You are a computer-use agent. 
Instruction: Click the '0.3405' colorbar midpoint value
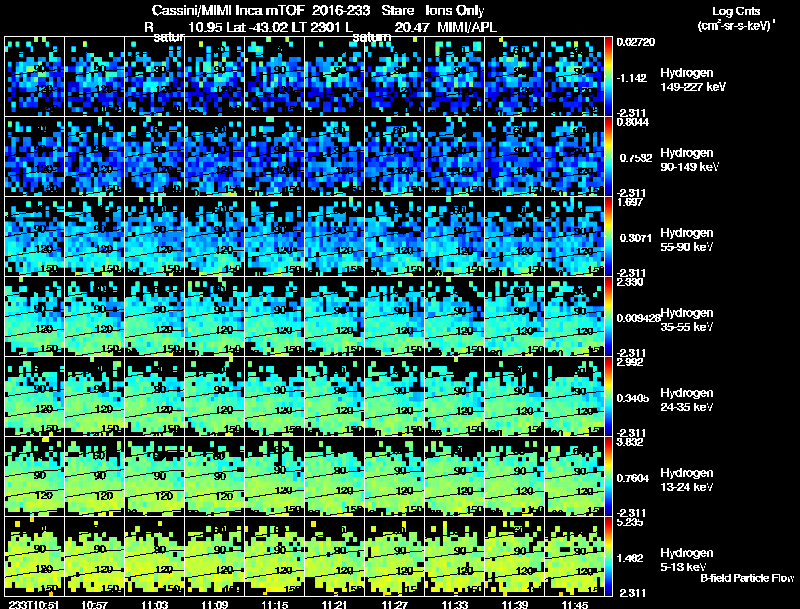[x=633, y=398]
